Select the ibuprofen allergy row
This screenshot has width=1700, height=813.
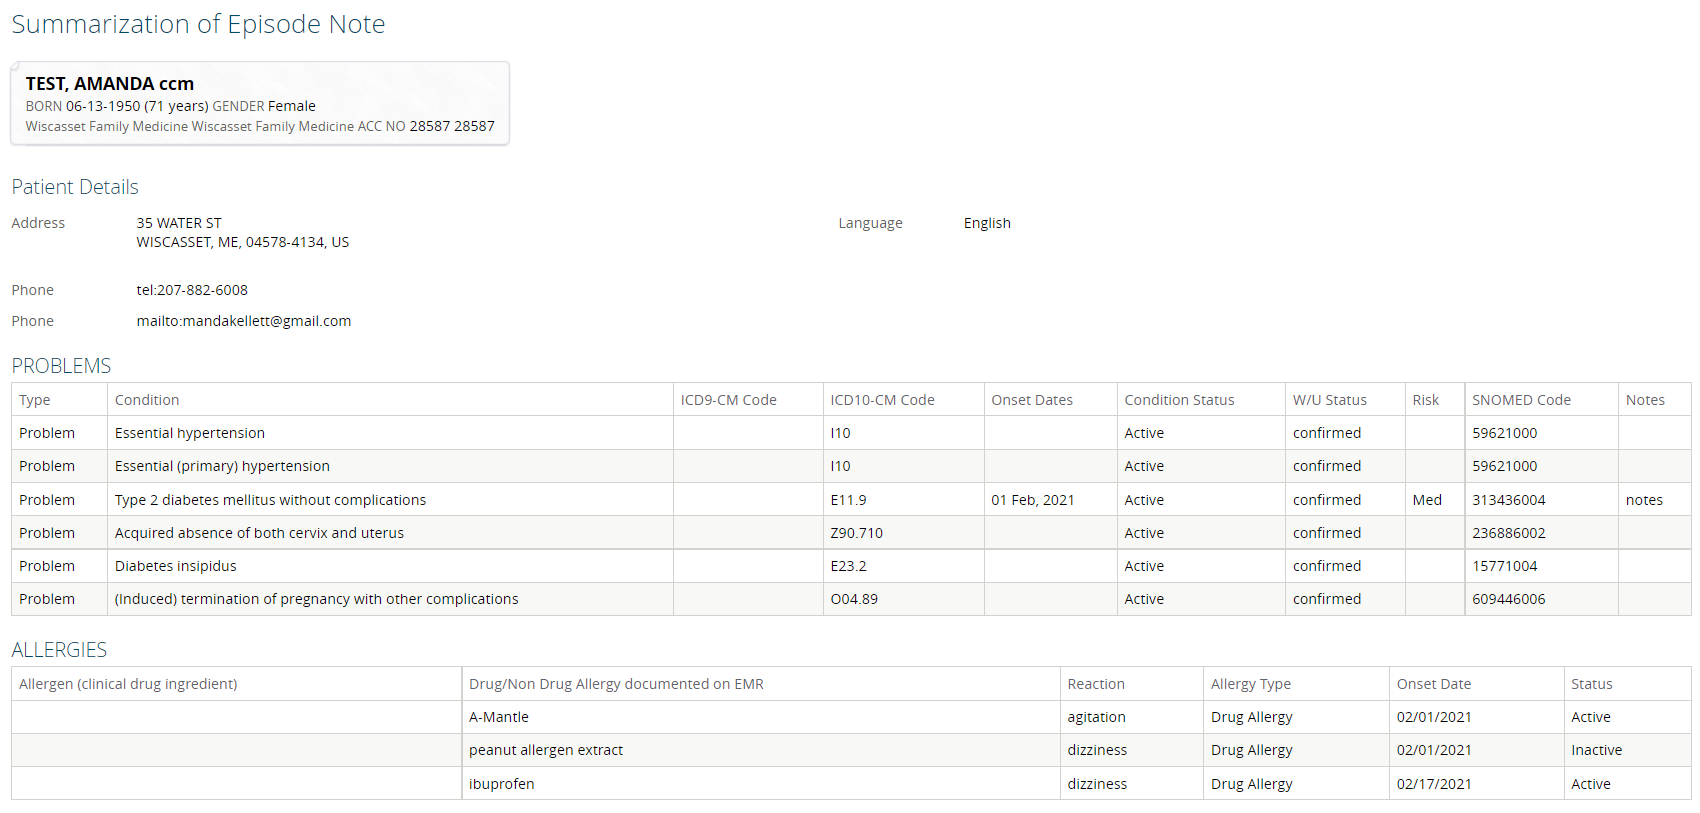click(502, 784)
